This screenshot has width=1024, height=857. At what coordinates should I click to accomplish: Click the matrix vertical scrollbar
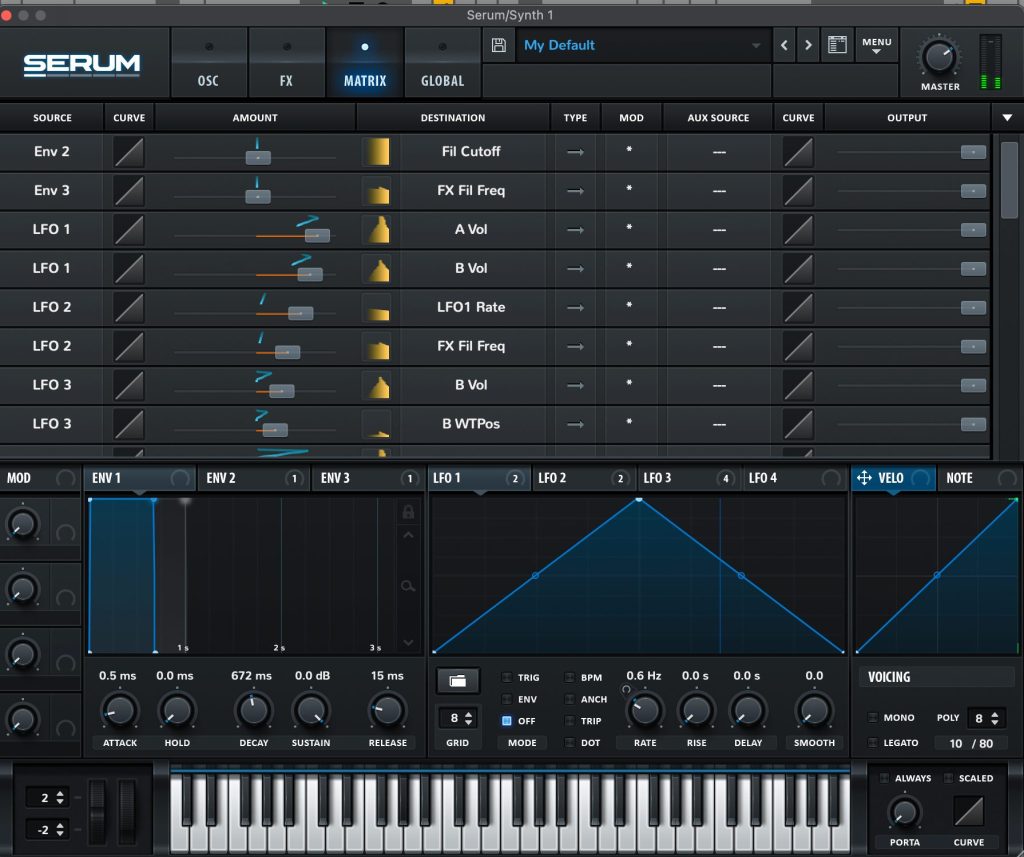[x=1009, y=180]
